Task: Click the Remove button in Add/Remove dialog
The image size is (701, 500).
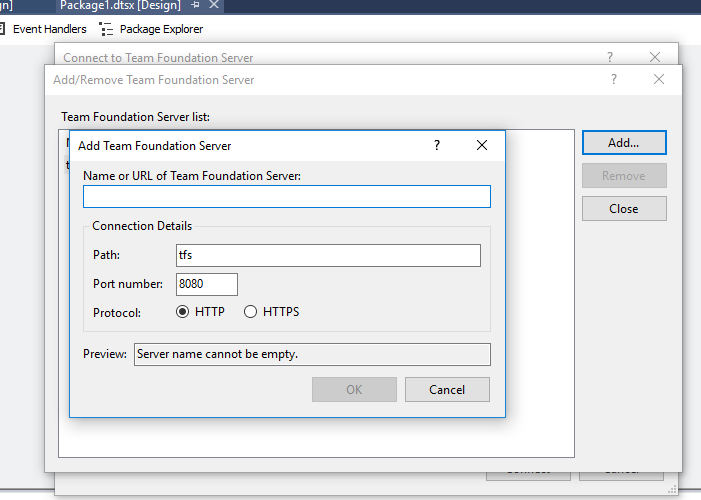Action: pos(624,176)
